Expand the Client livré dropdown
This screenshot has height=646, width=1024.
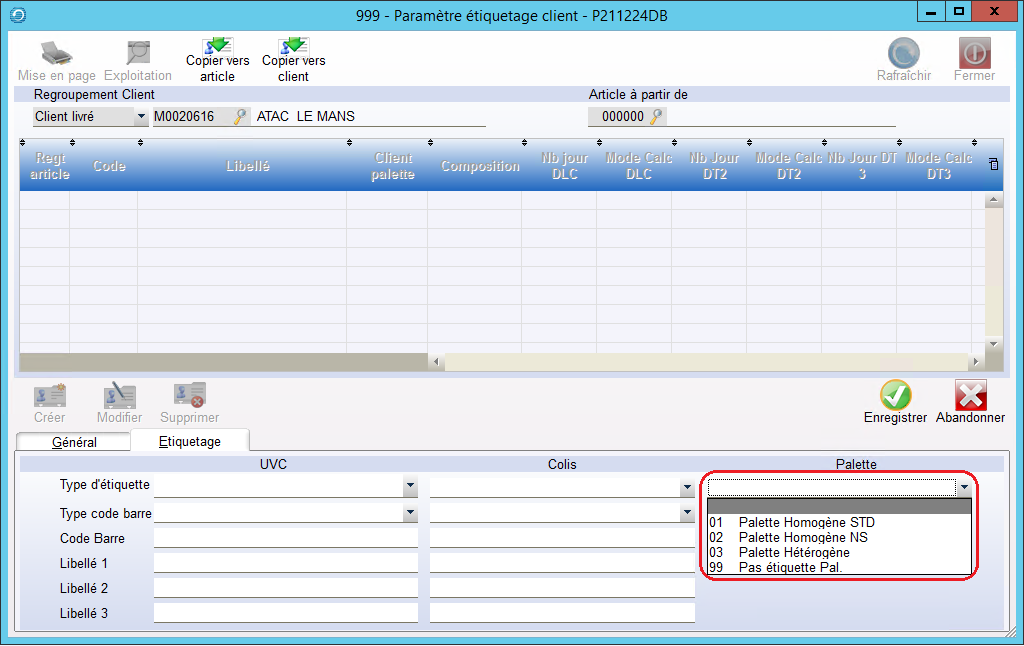click(x=139, y=117)
